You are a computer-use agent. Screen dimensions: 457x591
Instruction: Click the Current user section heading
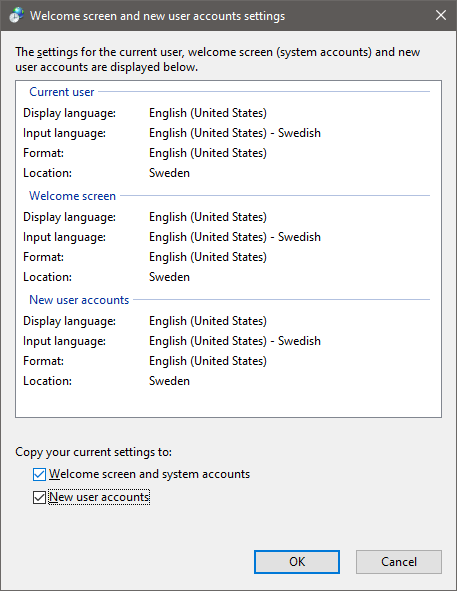61,92
